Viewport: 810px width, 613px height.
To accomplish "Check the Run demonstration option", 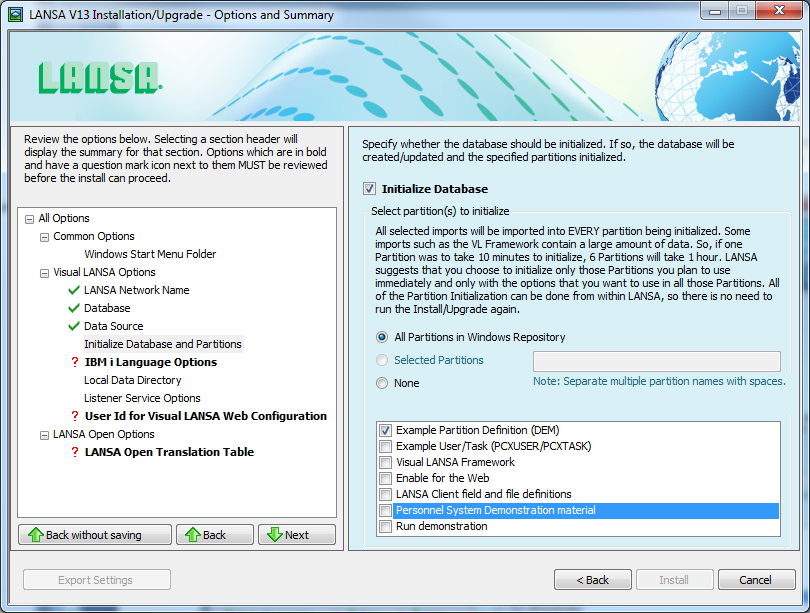I will pos(385,527).
